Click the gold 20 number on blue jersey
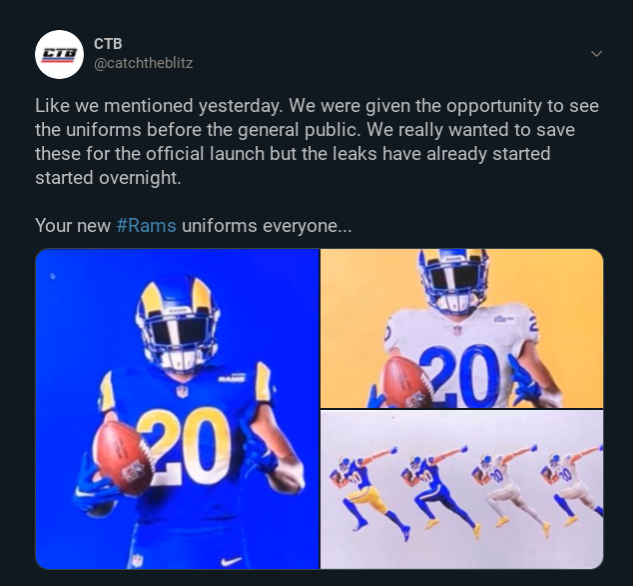The image size is (633, 586). coord(182,446)
